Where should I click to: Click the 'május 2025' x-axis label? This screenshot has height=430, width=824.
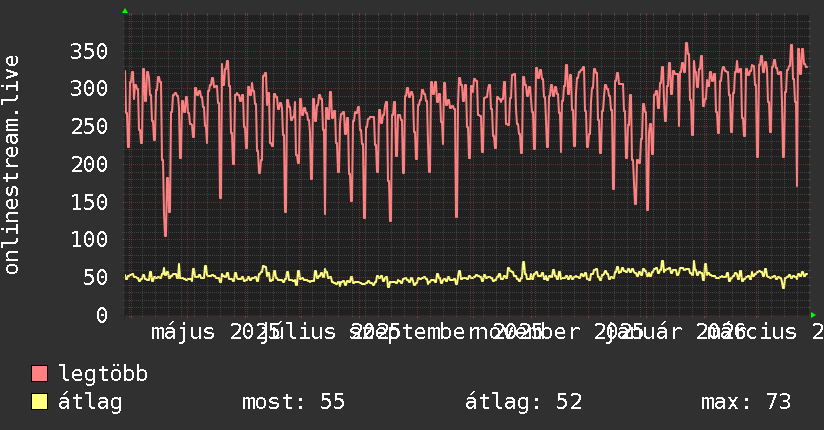point(215,332)
